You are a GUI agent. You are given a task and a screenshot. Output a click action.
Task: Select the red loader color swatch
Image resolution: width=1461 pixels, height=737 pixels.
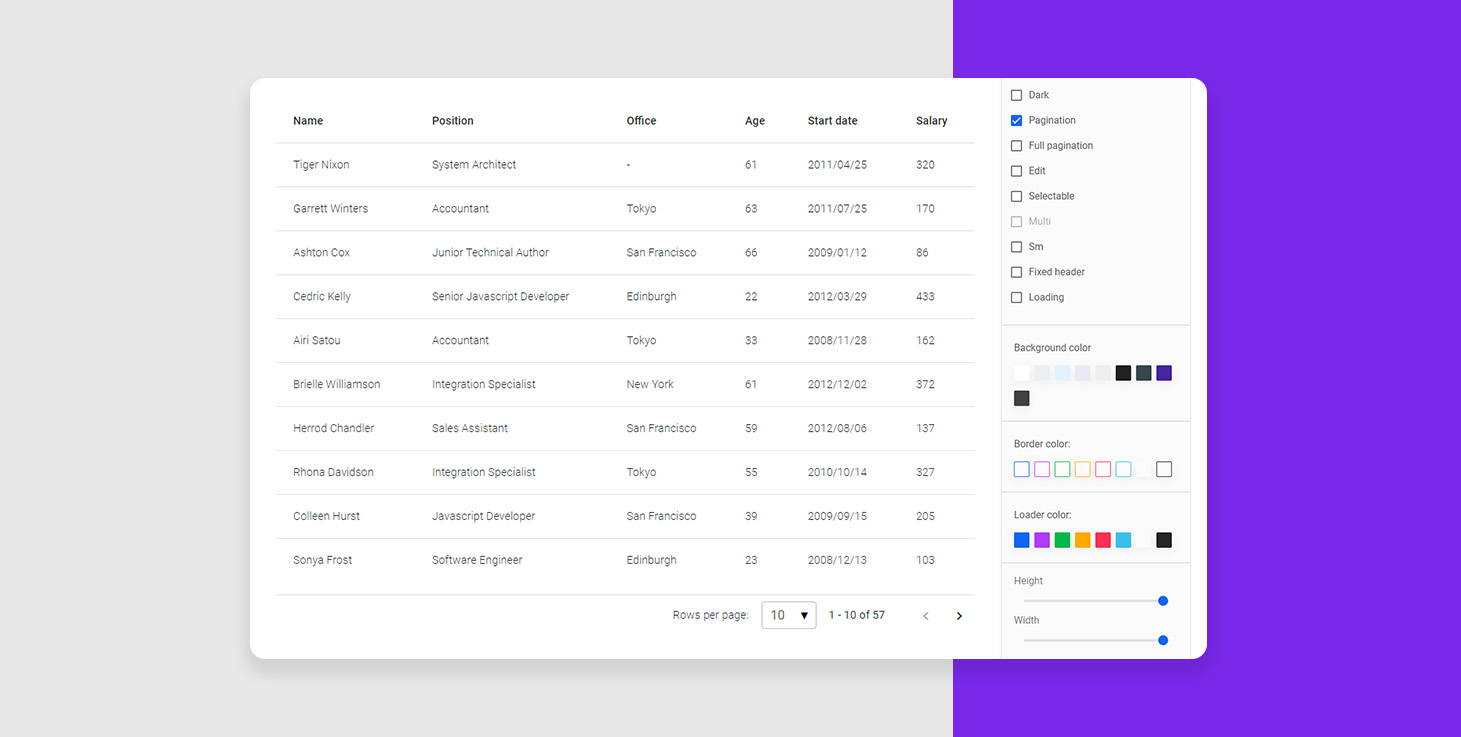[x=1103, y=540]
